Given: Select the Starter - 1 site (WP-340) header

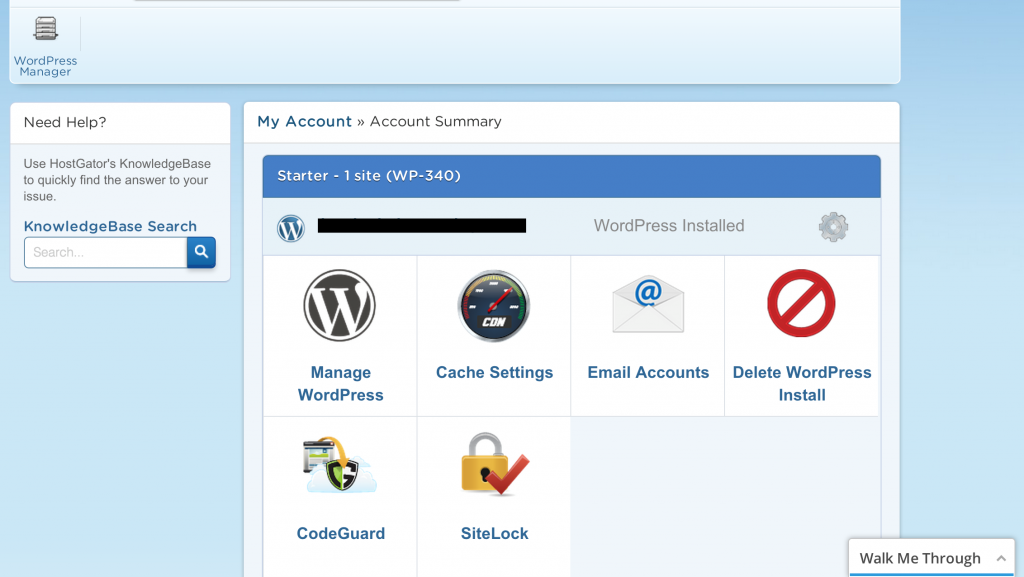Looking at the screenshot, I should pos(571,176).
